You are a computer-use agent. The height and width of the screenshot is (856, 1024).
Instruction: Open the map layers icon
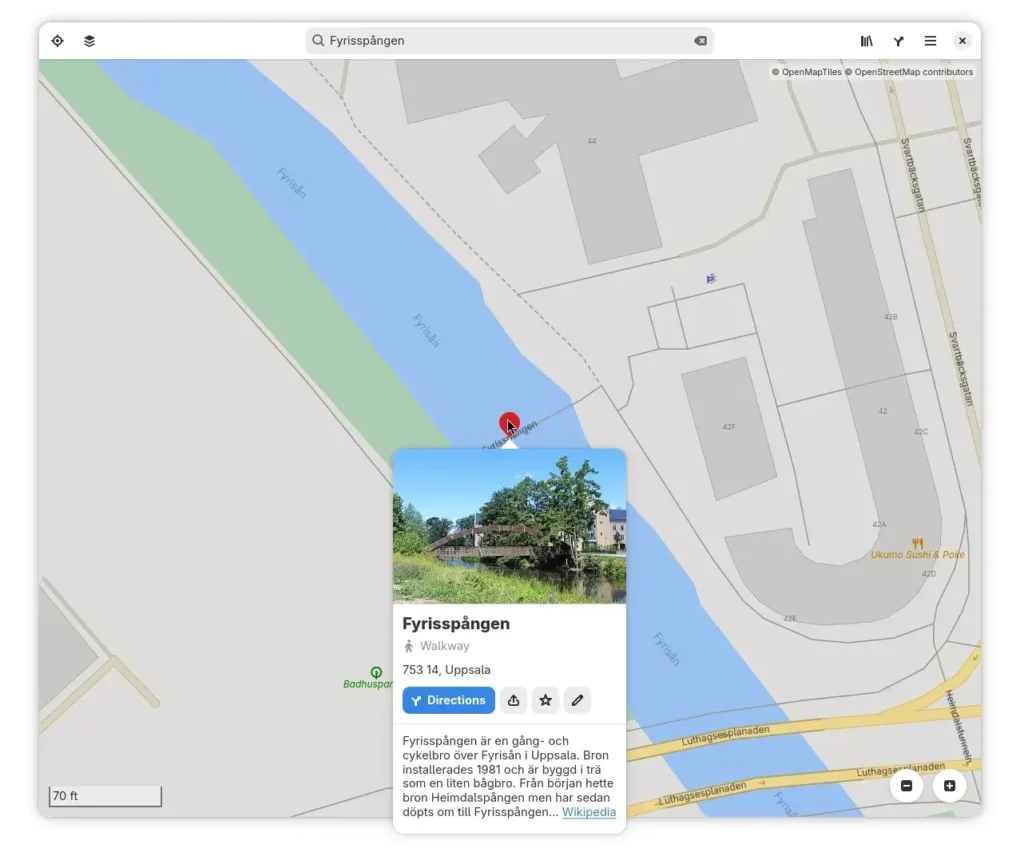coord(89,41)
